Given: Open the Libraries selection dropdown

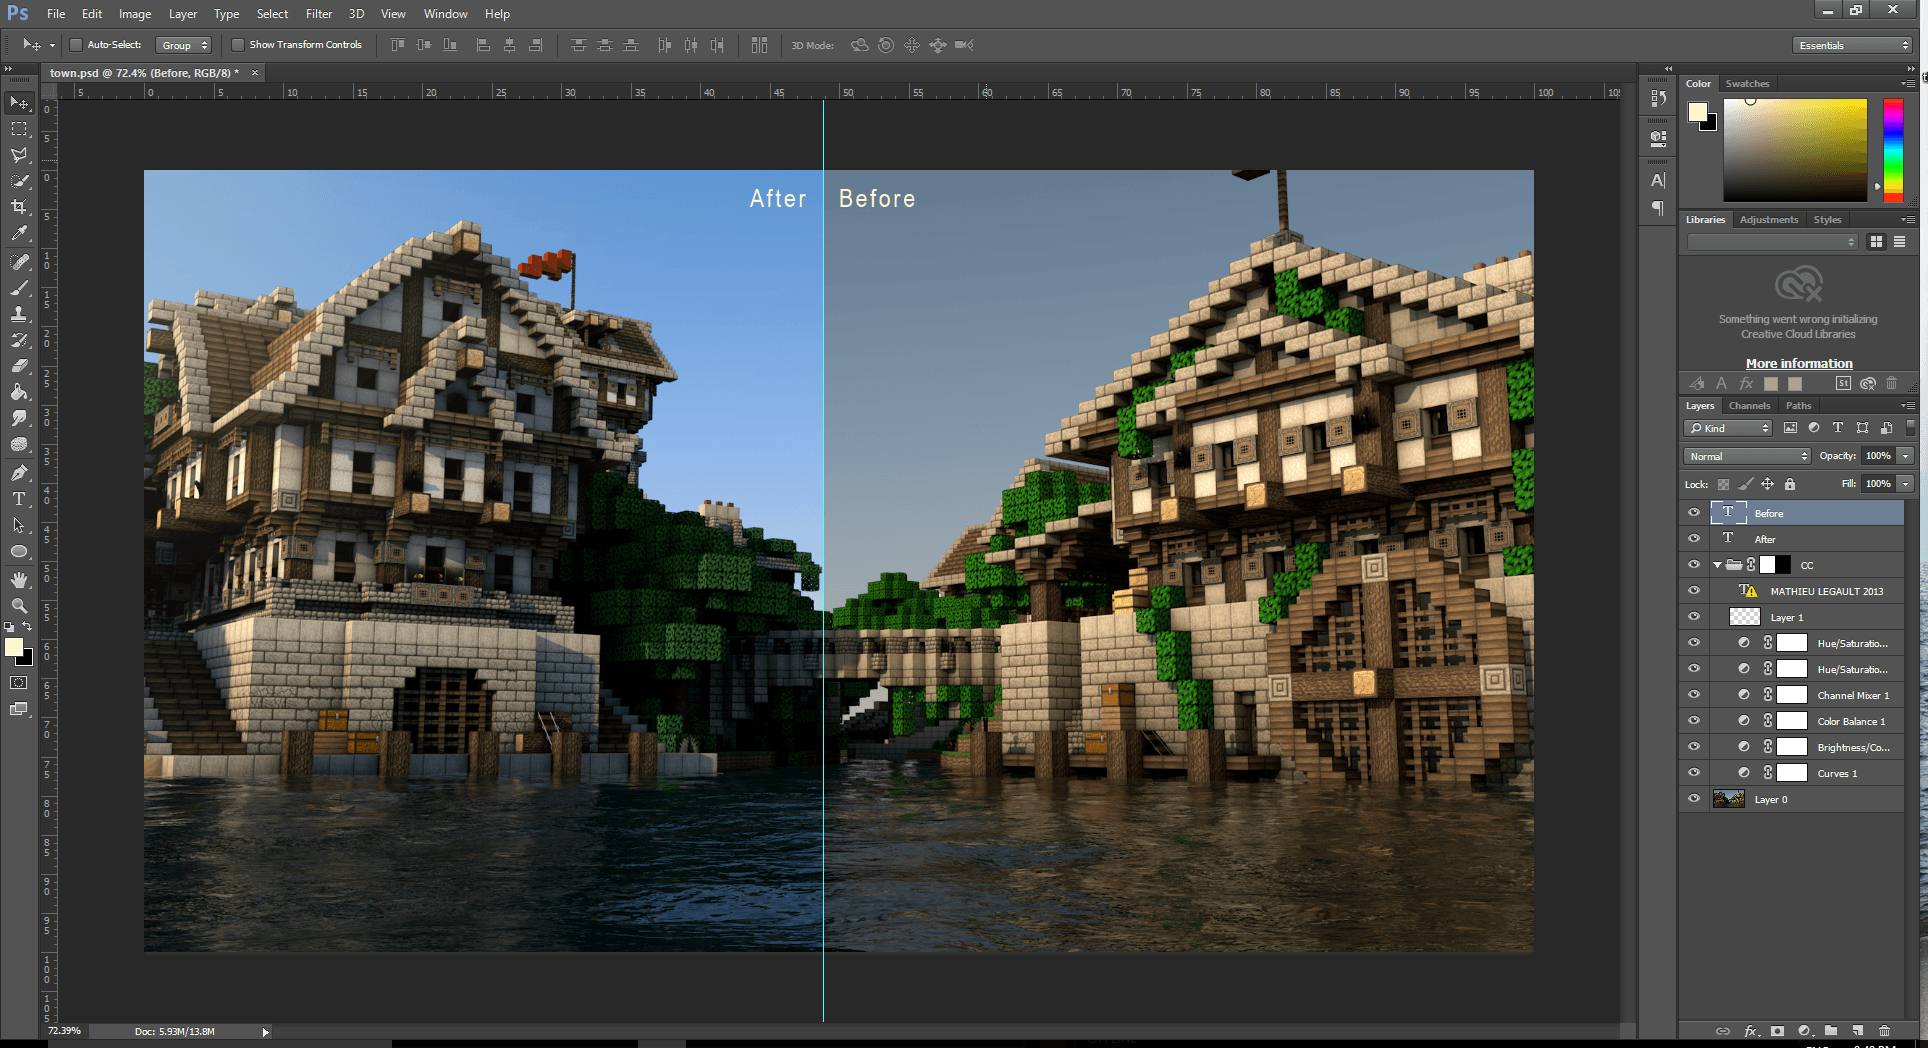Looking at the screenshot, I should (x=1772, y=242).
